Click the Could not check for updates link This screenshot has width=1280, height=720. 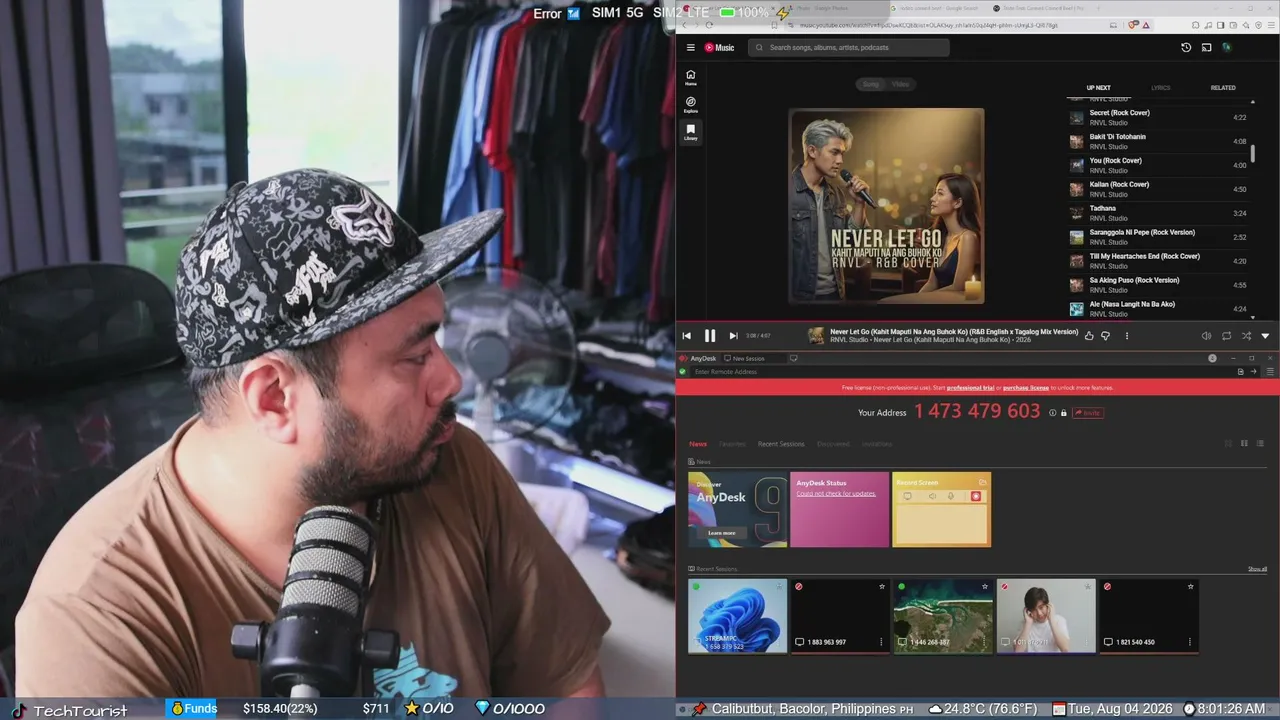coord(836,494)
